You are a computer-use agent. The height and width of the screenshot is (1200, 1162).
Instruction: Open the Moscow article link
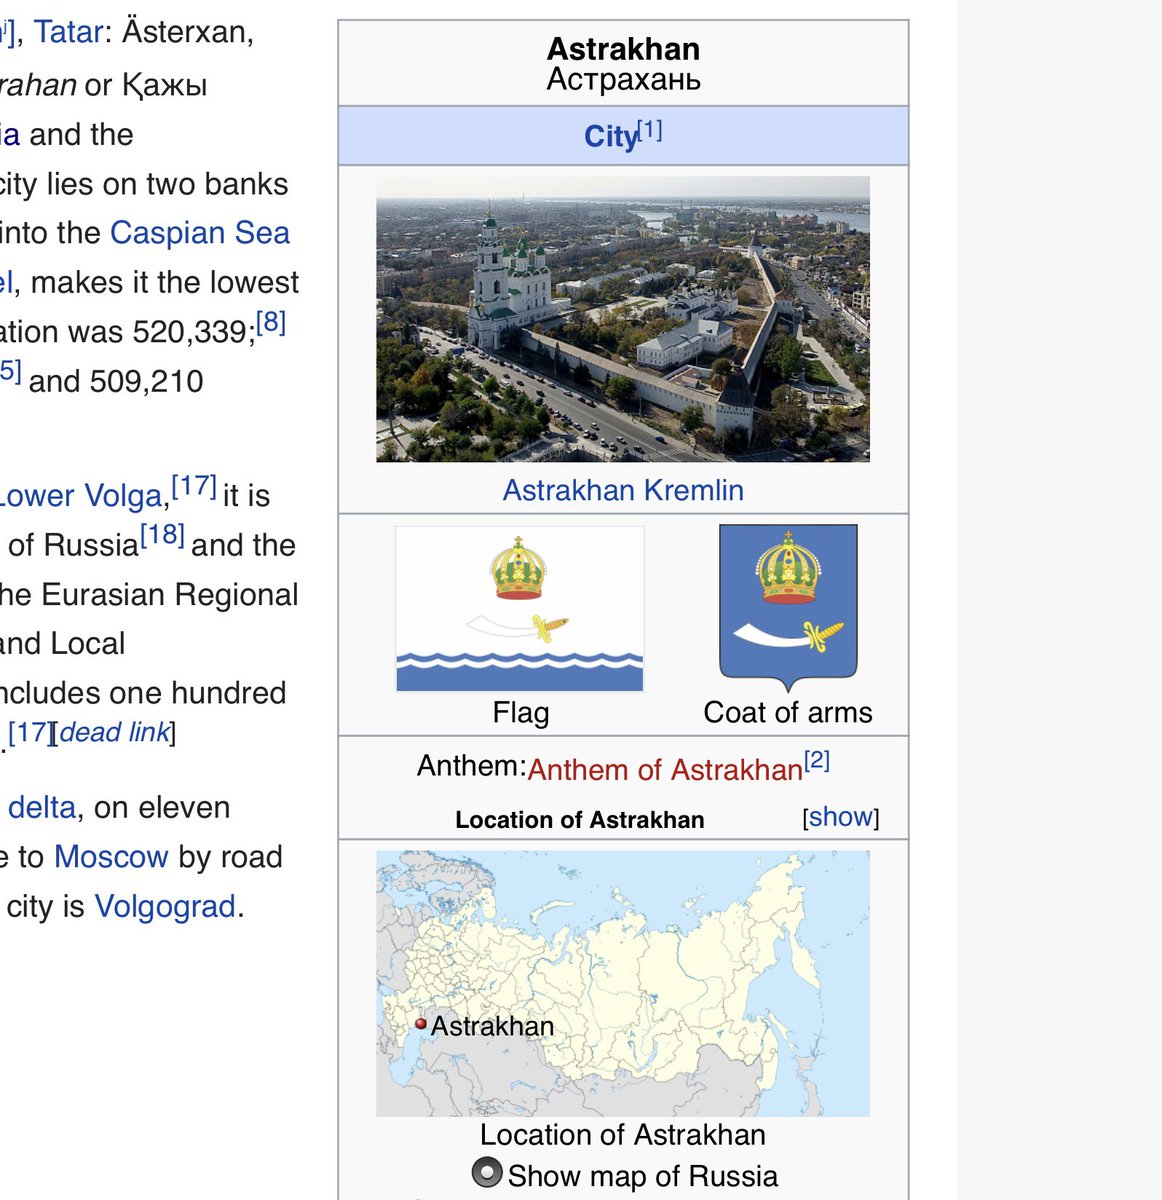tap(111, 857)
